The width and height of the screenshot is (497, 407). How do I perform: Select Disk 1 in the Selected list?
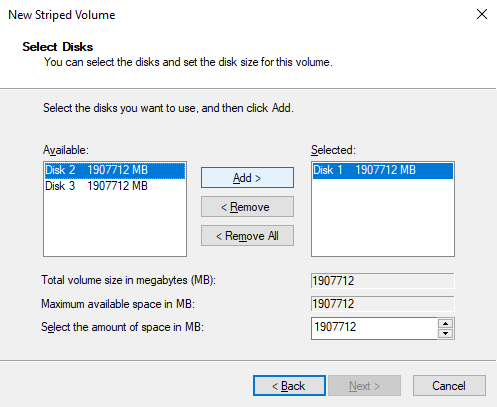point(383,170)
